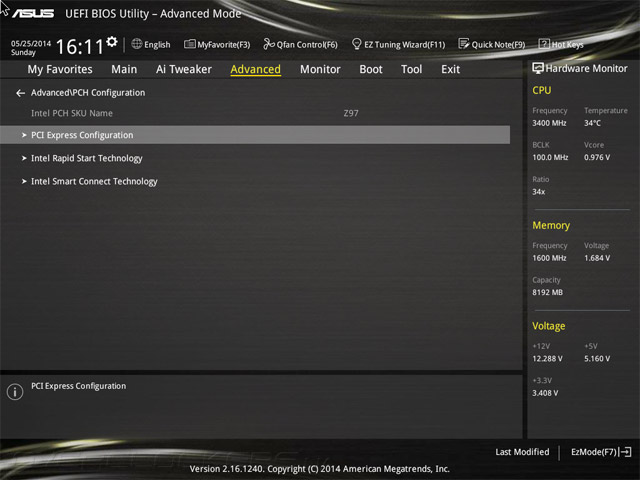The height and width of the screenshot is (480, 640).
Task: Click the EzMode exit arrow icon
Action: pyautogui.click(x=626, y=452)
